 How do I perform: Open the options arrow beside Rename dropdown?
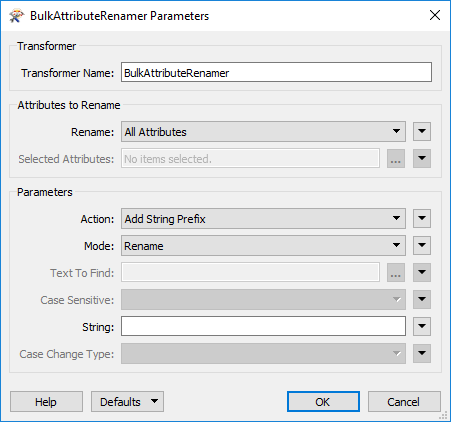tap(422, 132)
